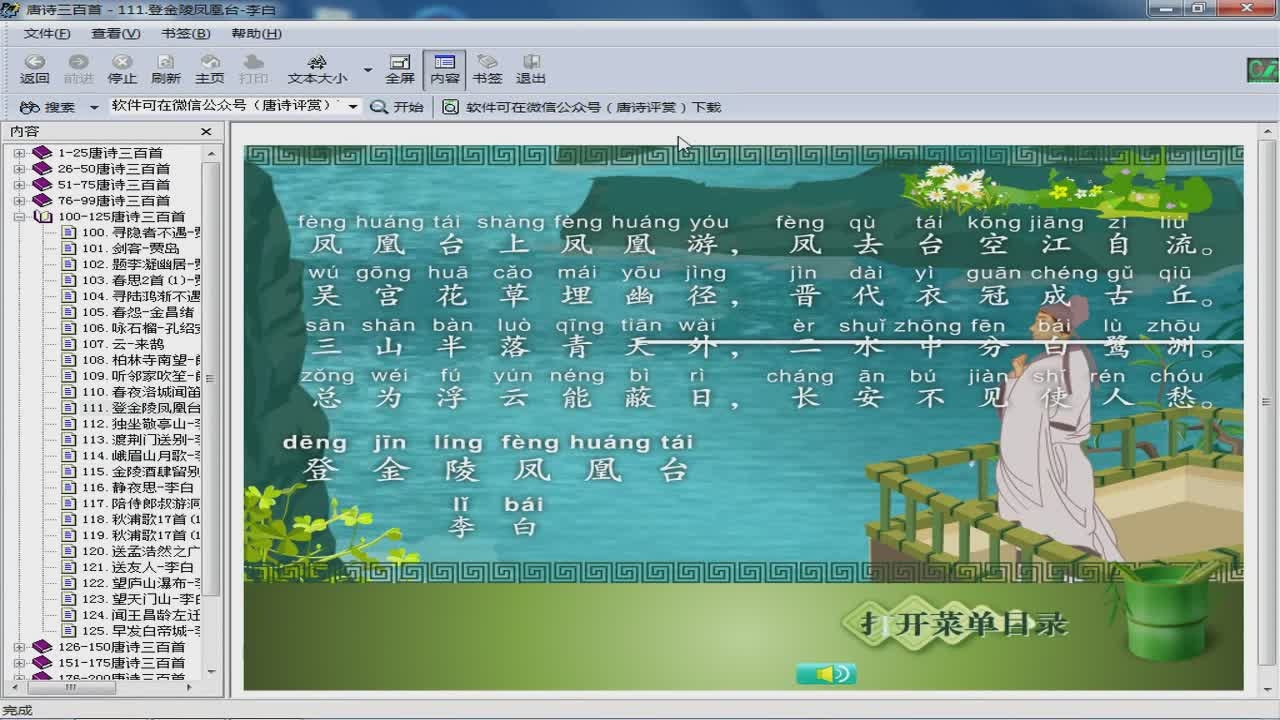
Task: Toggle the 内容 contents panel button
Action: pos(444,69)
